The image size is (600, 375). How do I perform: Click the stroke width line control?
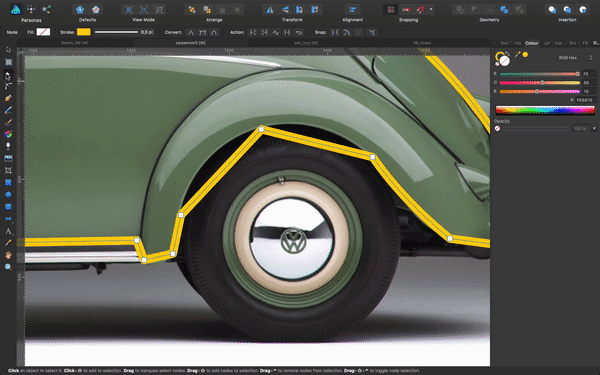click(x=116, y=32)
